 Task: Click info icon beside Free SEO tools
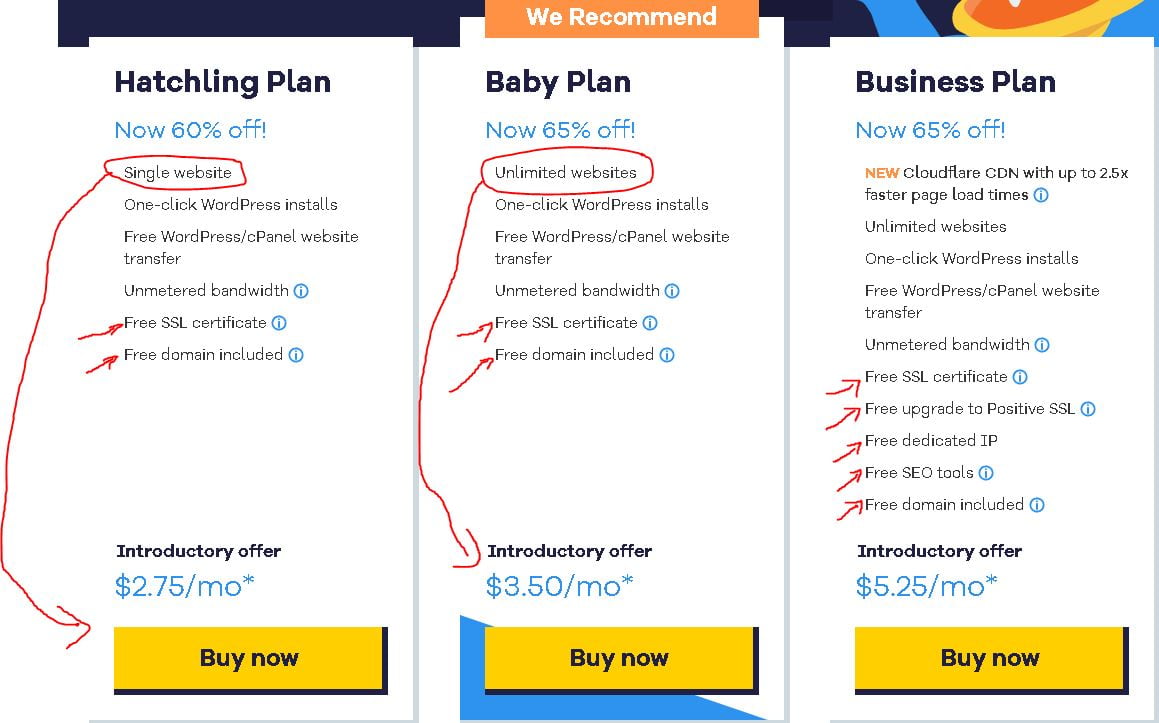click(986, 473)
